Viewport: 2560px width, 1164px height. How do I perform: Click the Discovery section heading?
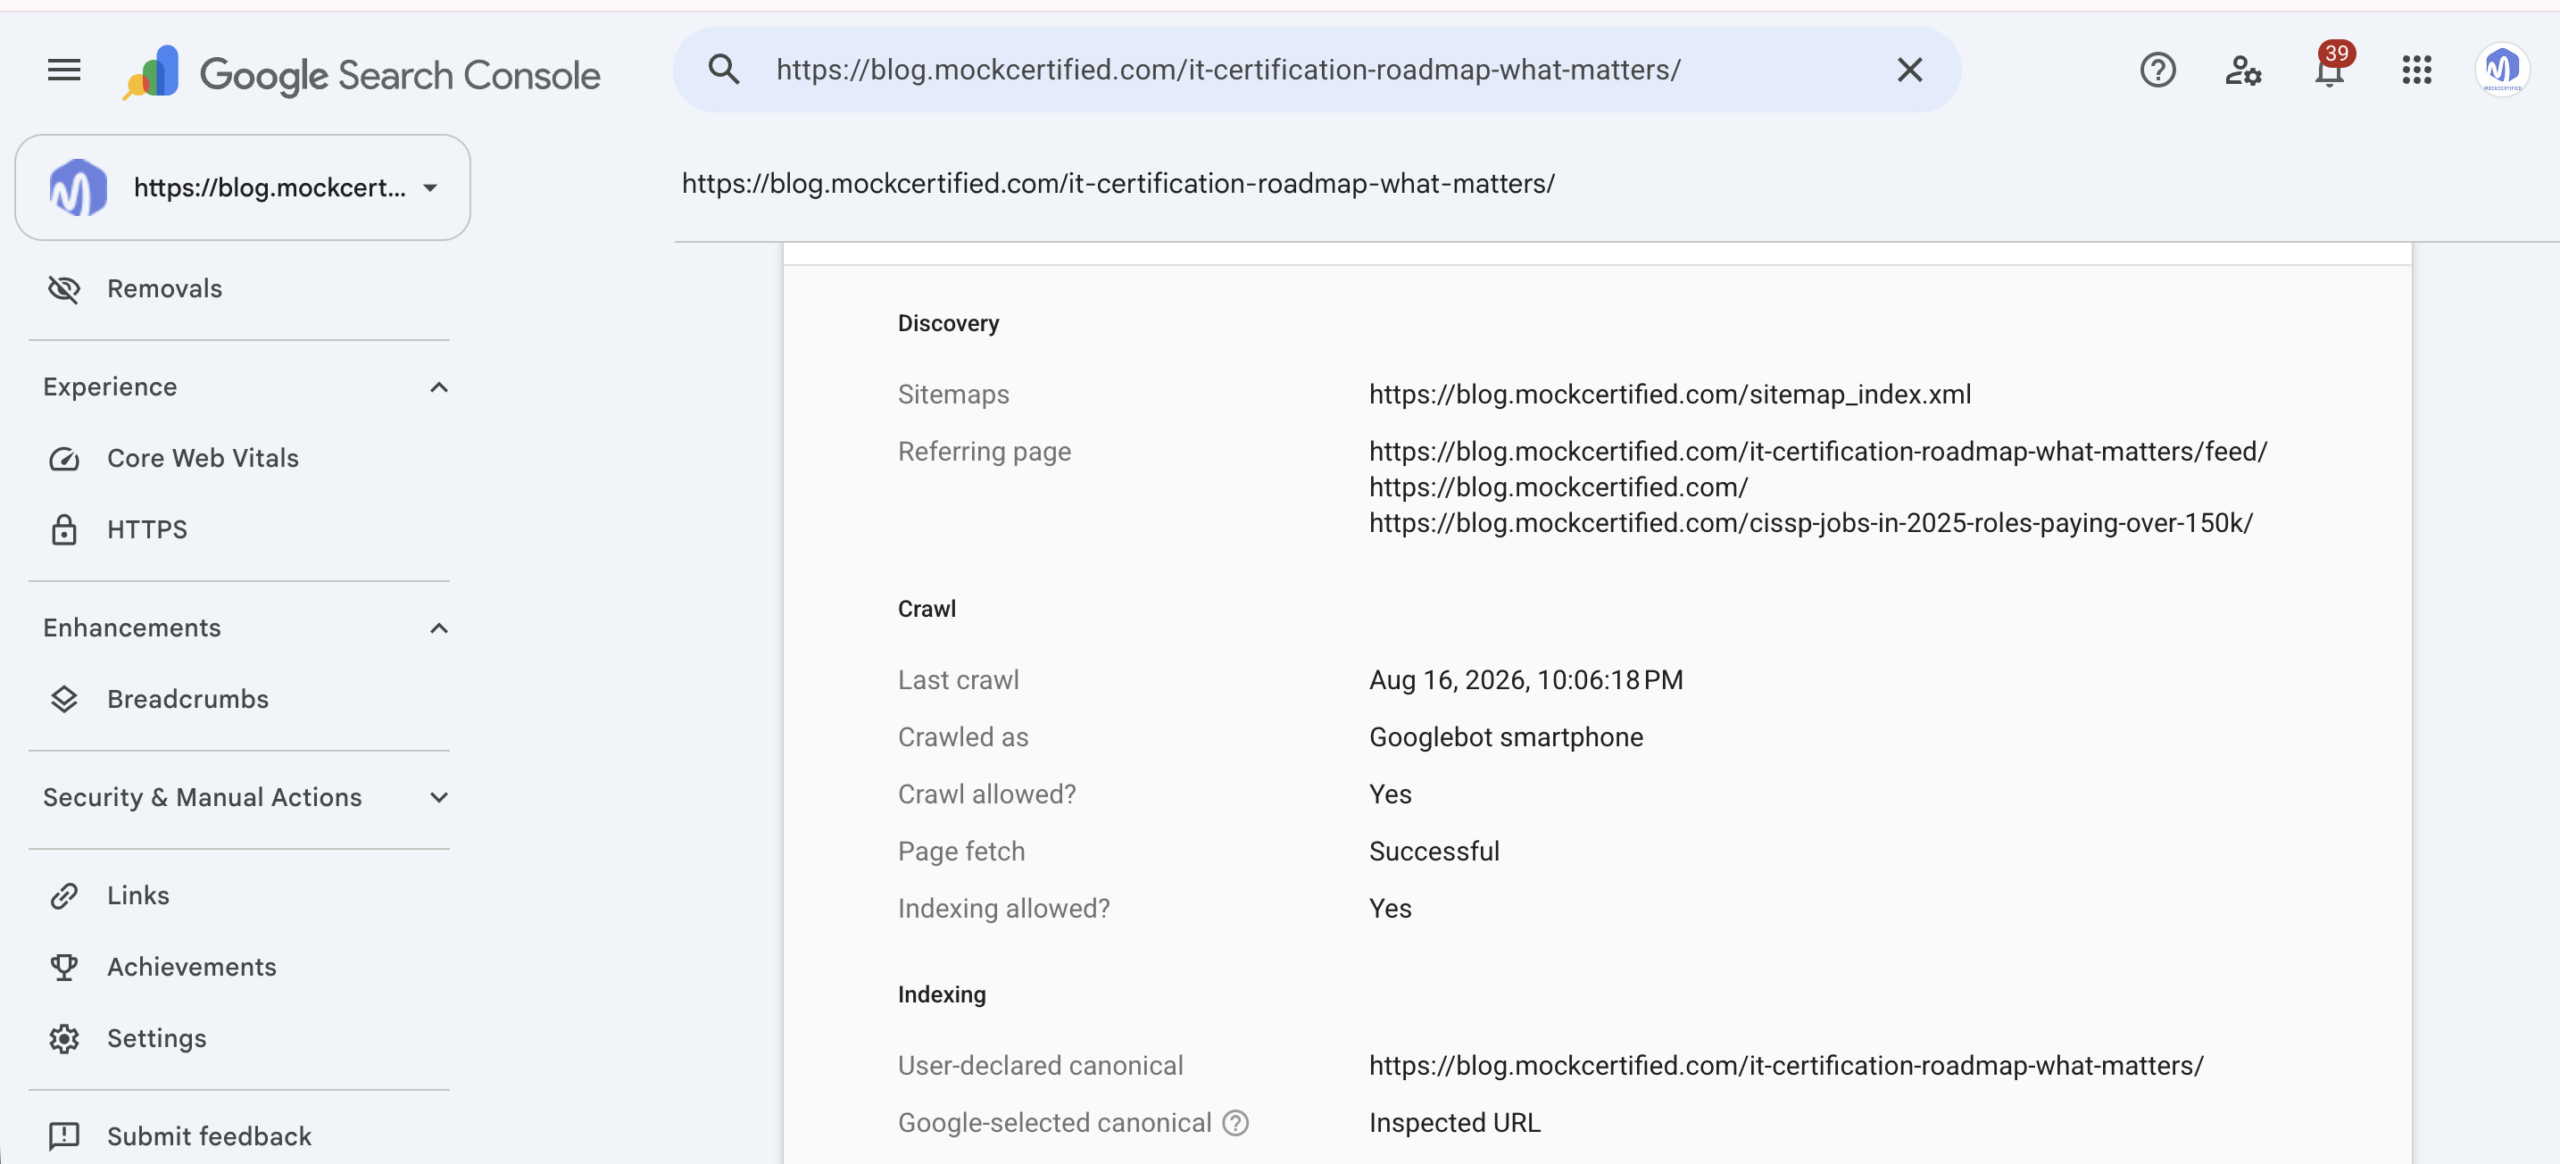948,323
